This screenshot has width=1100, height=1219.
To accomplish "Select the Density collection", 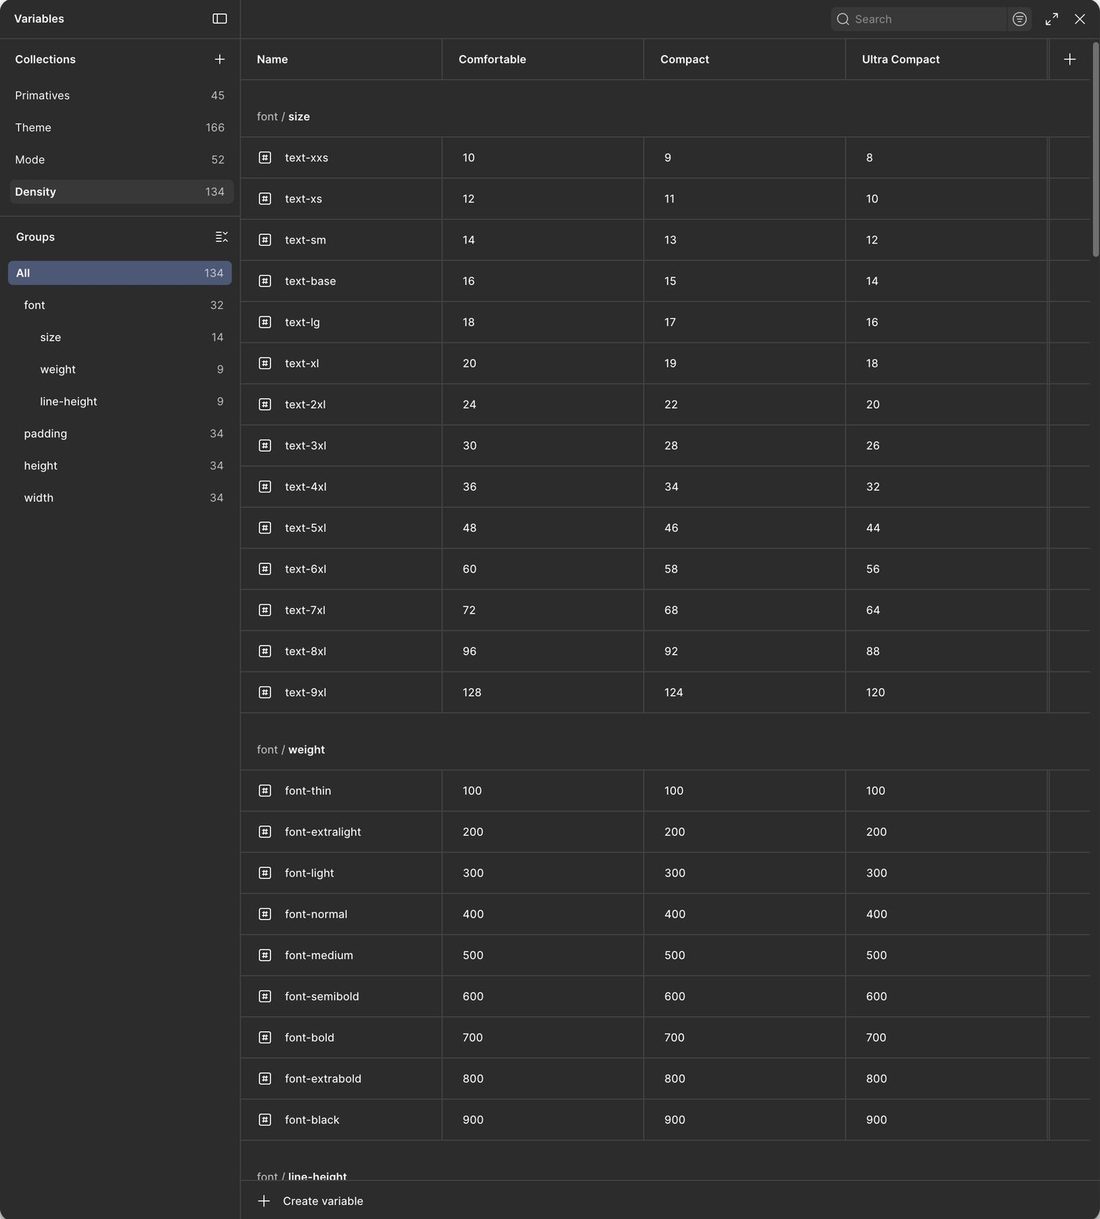I will pyautogui.click(x=120, y=191).
